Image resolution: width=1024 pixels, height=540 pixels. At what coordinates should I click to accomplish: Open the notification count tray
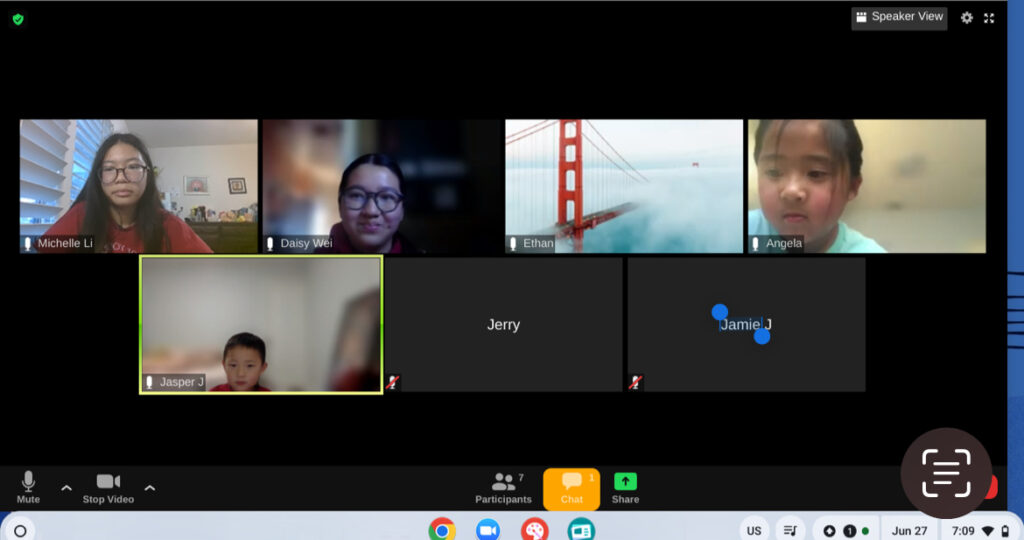846,531
